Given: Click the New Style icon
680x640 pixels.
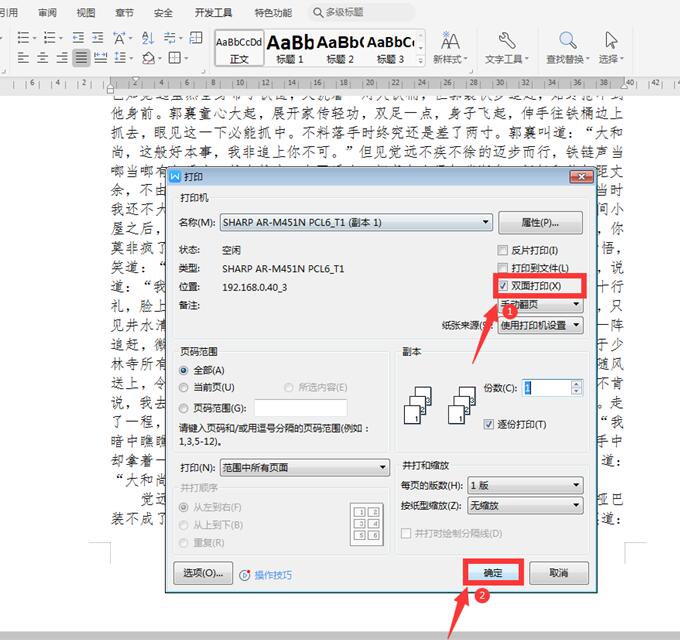Looking at the screenshot, I should pyautogui.click(x=450, y=41).
